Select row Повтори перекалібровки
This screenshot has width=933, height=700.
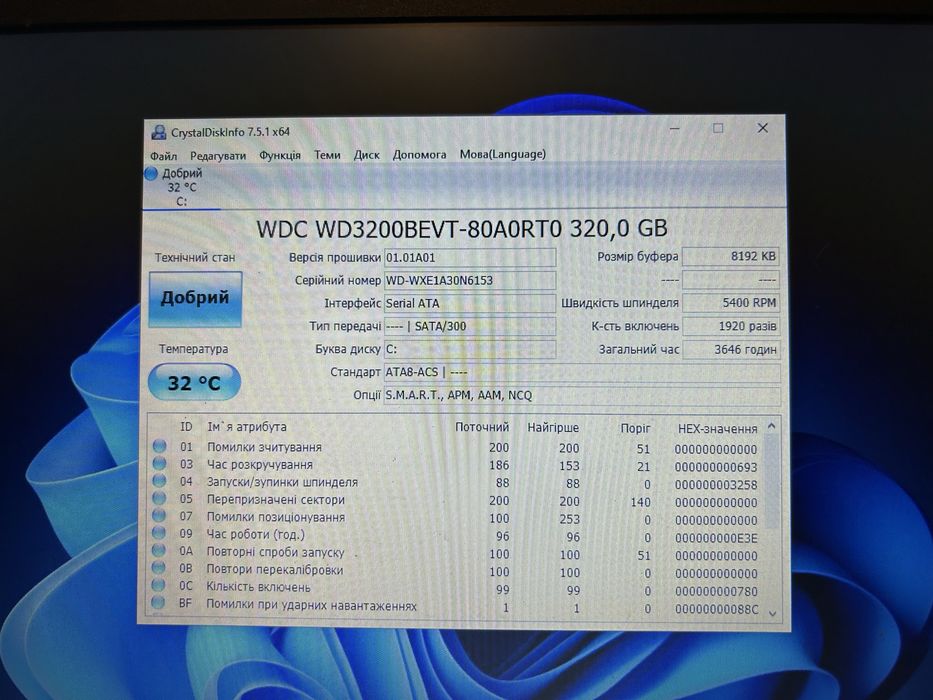457,571
